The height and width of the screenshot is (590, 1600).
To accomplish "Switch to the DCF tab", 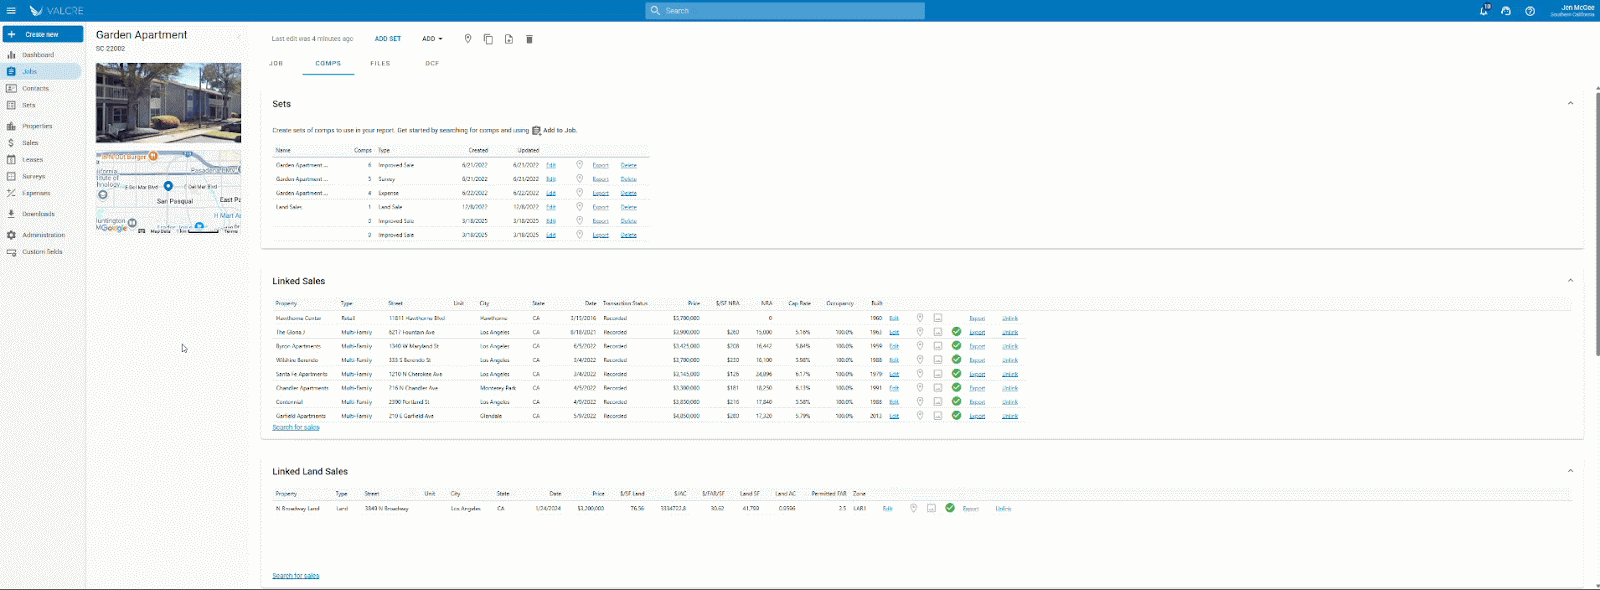I will pyautogui.click(x=432, y=63).
